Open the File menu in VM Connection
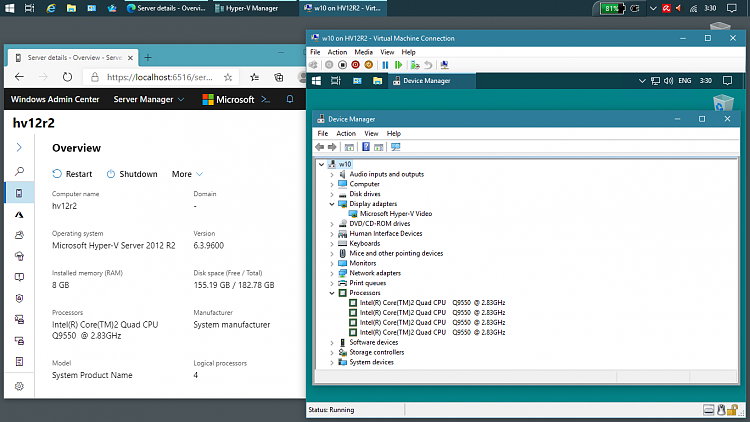Image resolution: width=750 pixels, height=422 pixels. [315, 52]
